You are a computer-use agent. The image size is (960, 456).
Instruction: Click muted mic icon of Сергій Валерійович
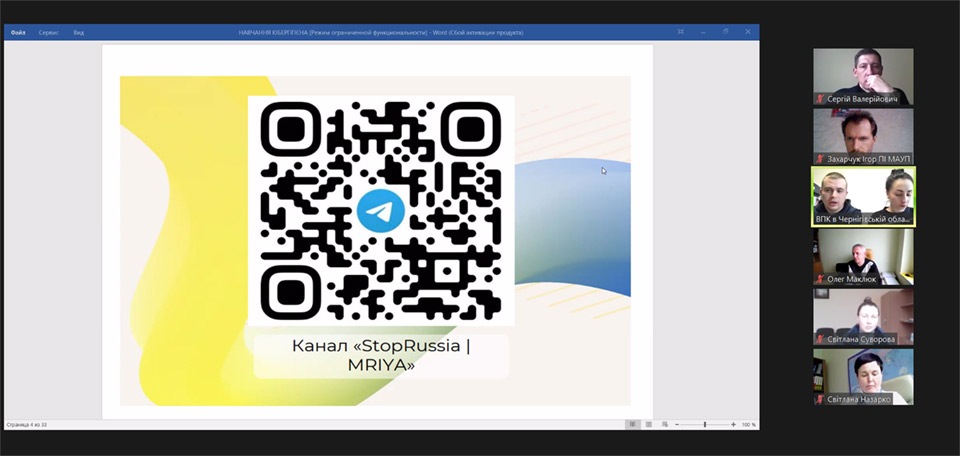[820, 99]
